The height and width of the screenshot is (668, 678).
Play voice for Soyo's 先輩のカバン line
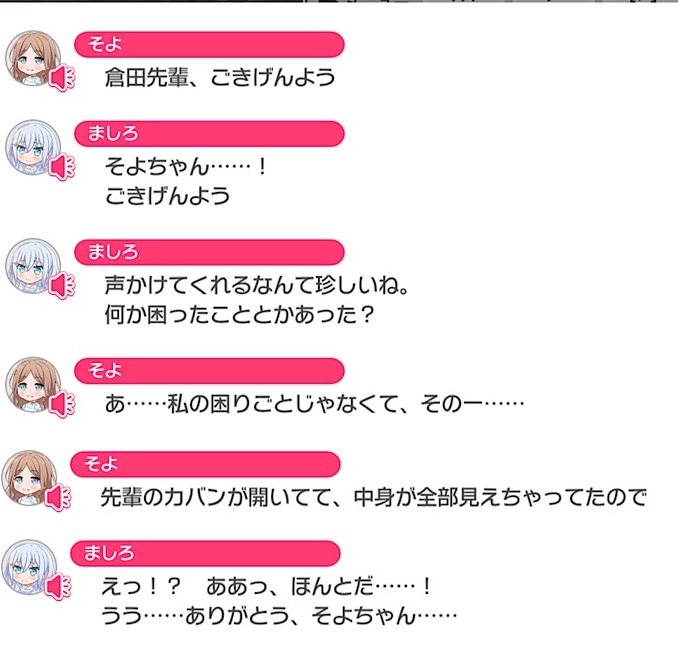click(x=58, y=498)
